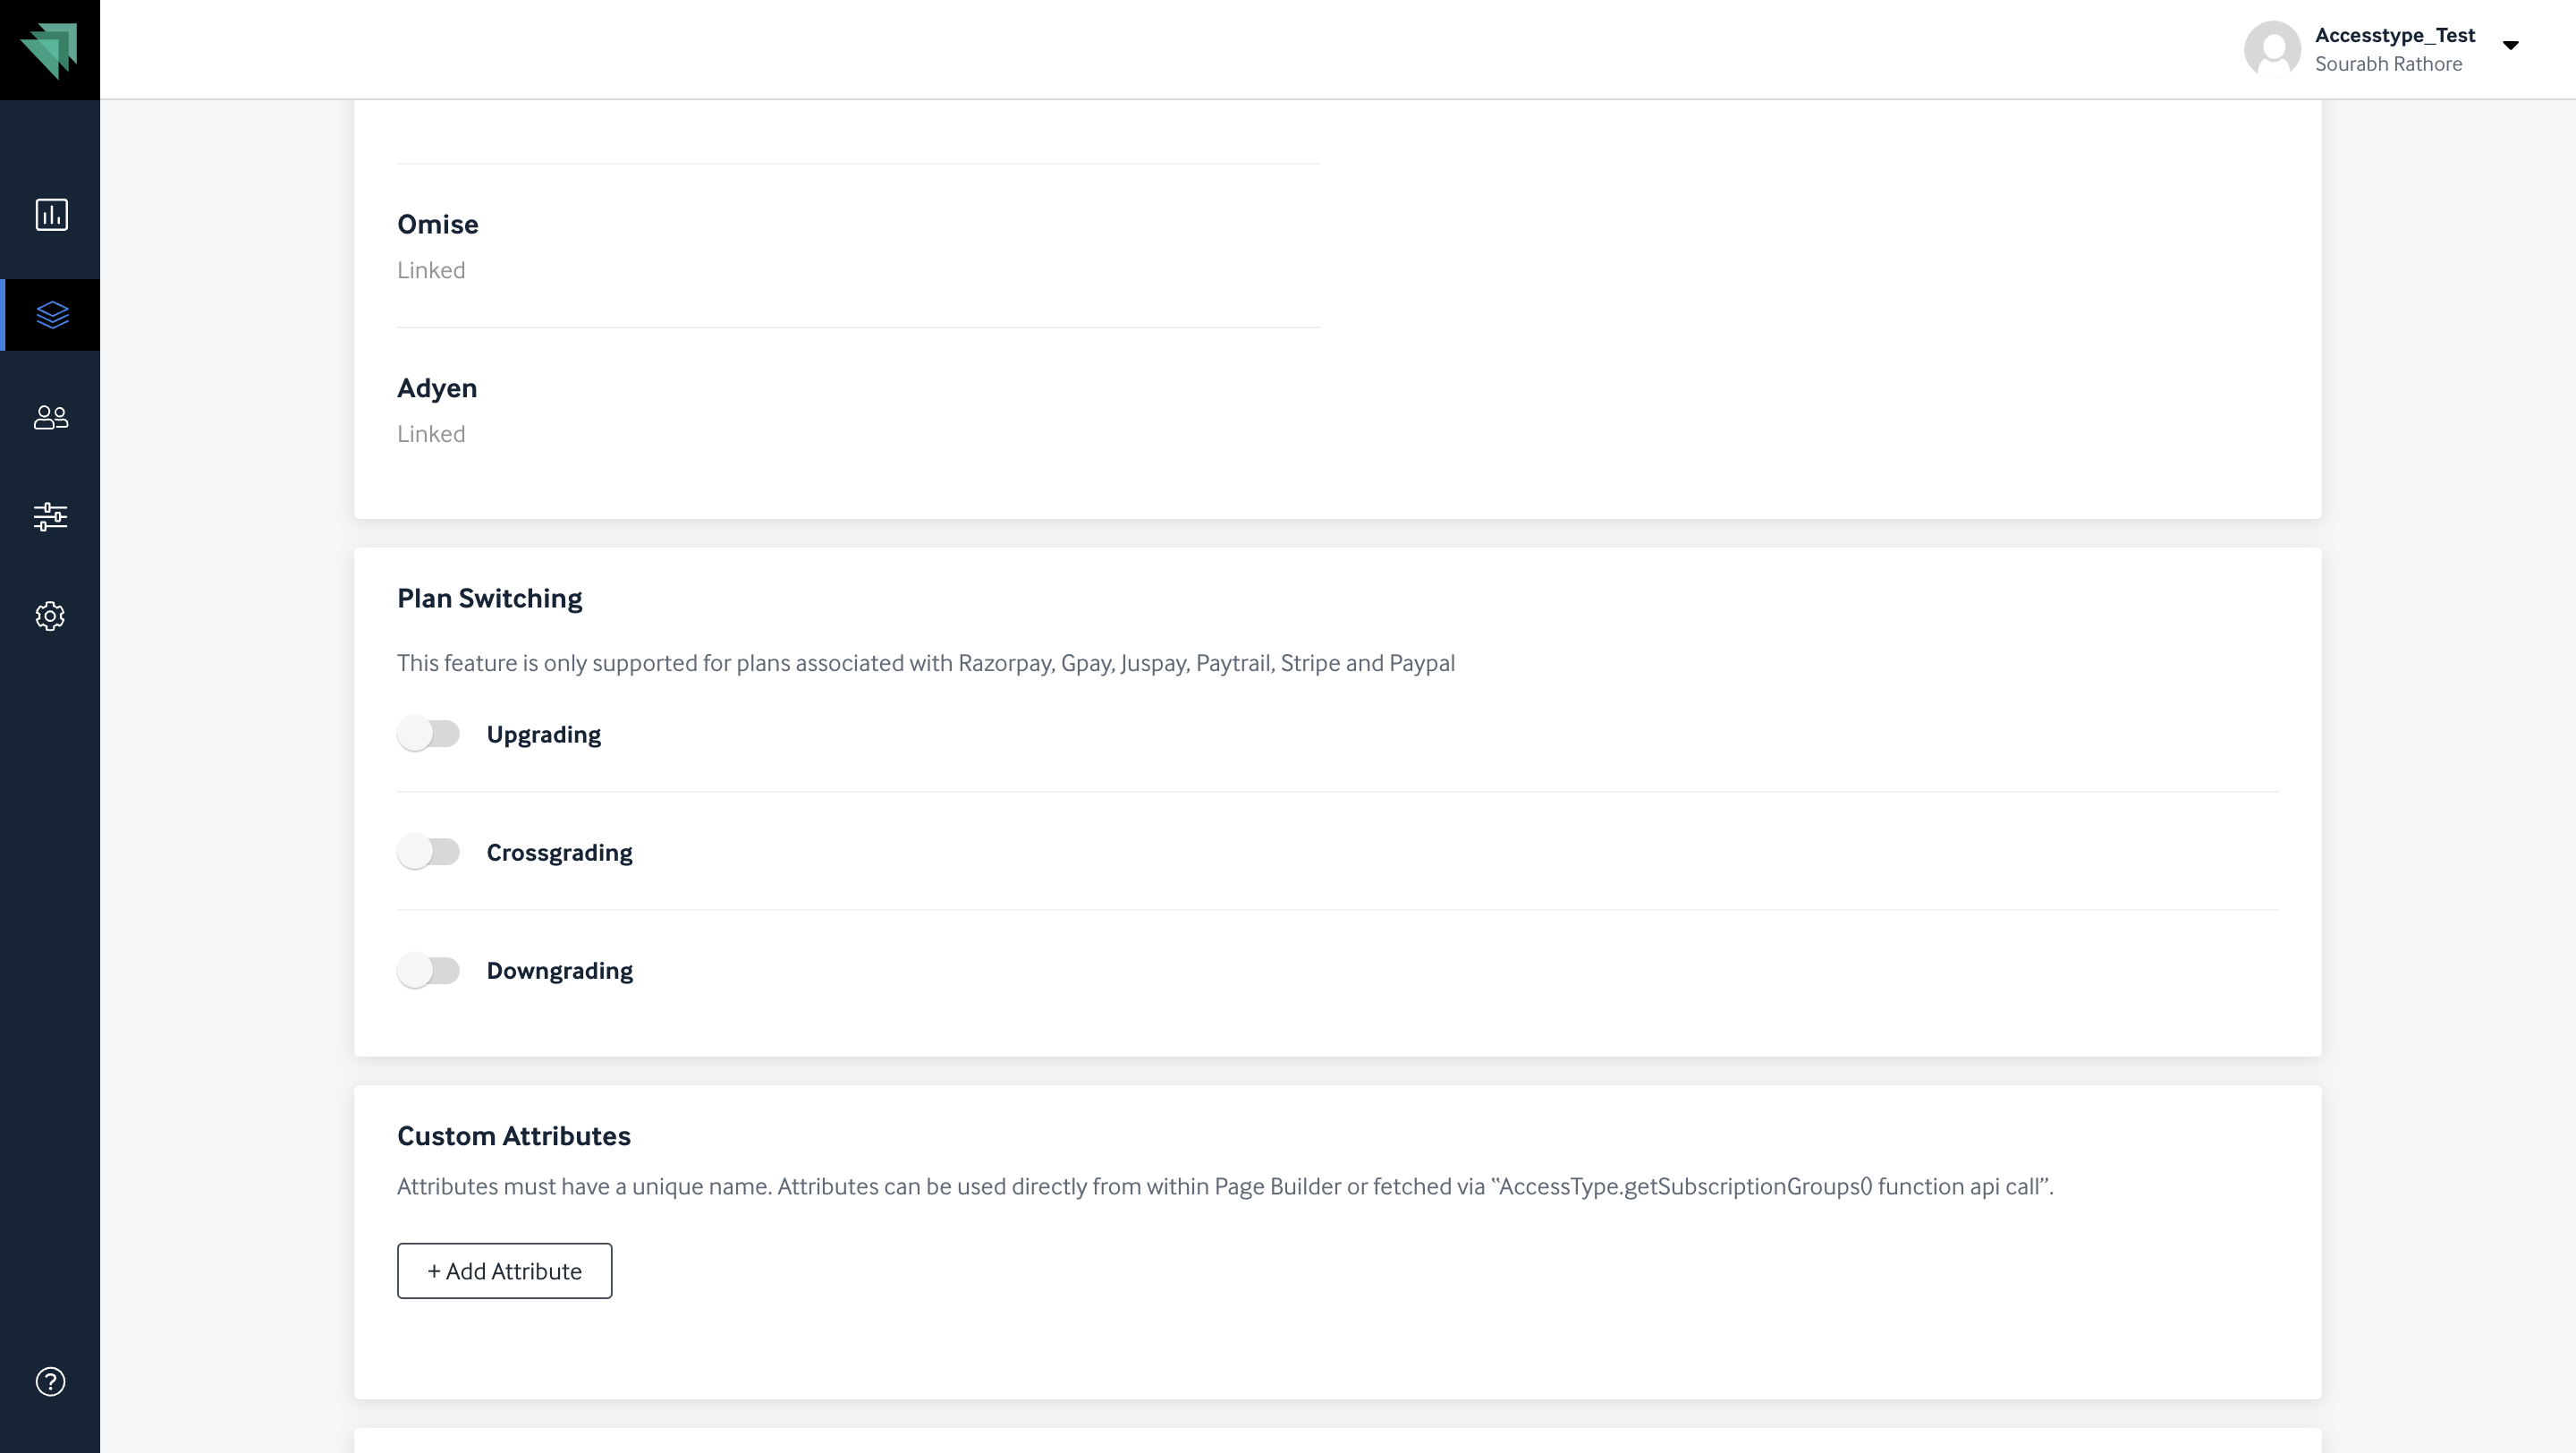
Task: Click the help/question mark icon
Action: 49,1382
